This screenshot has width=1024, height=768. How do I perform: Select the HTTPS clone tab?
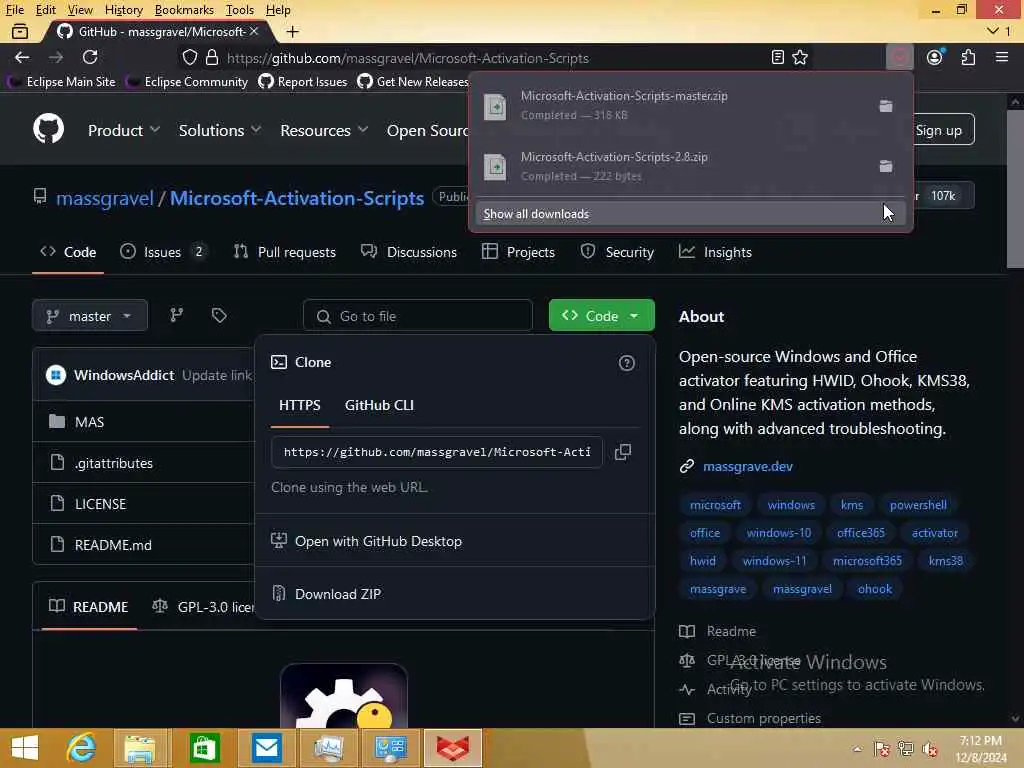[x=300, y=405]
